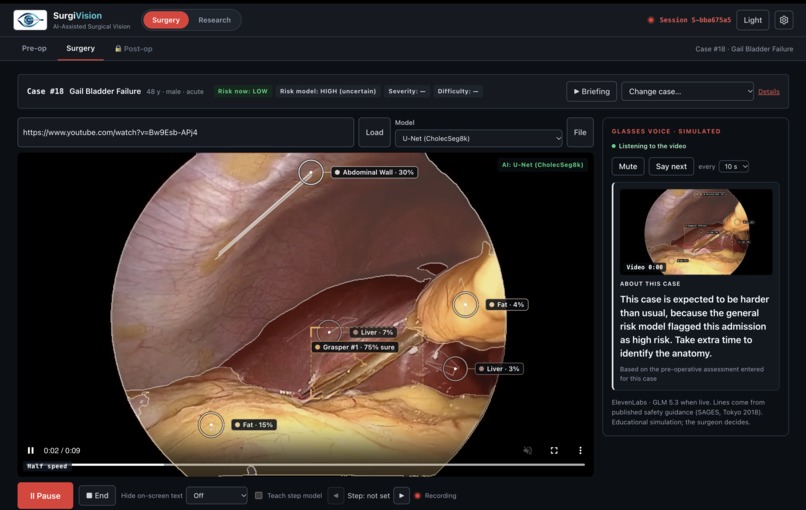Open the Pre-op tab
Image resolution: width=806 pixels, height=510 pixels.
[34, 48]
